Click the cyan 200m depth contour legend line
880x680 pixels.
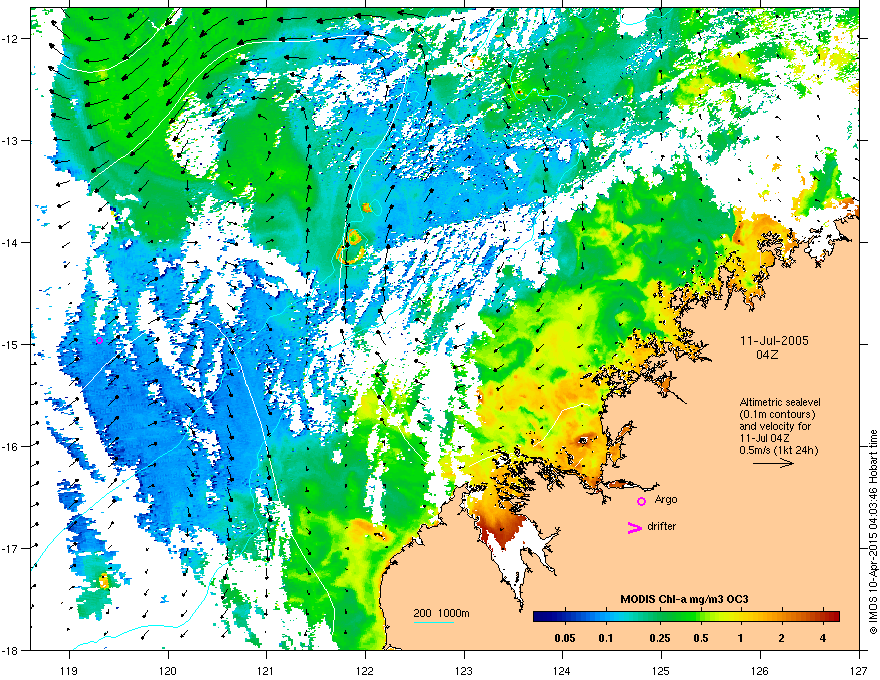[434, 622]
